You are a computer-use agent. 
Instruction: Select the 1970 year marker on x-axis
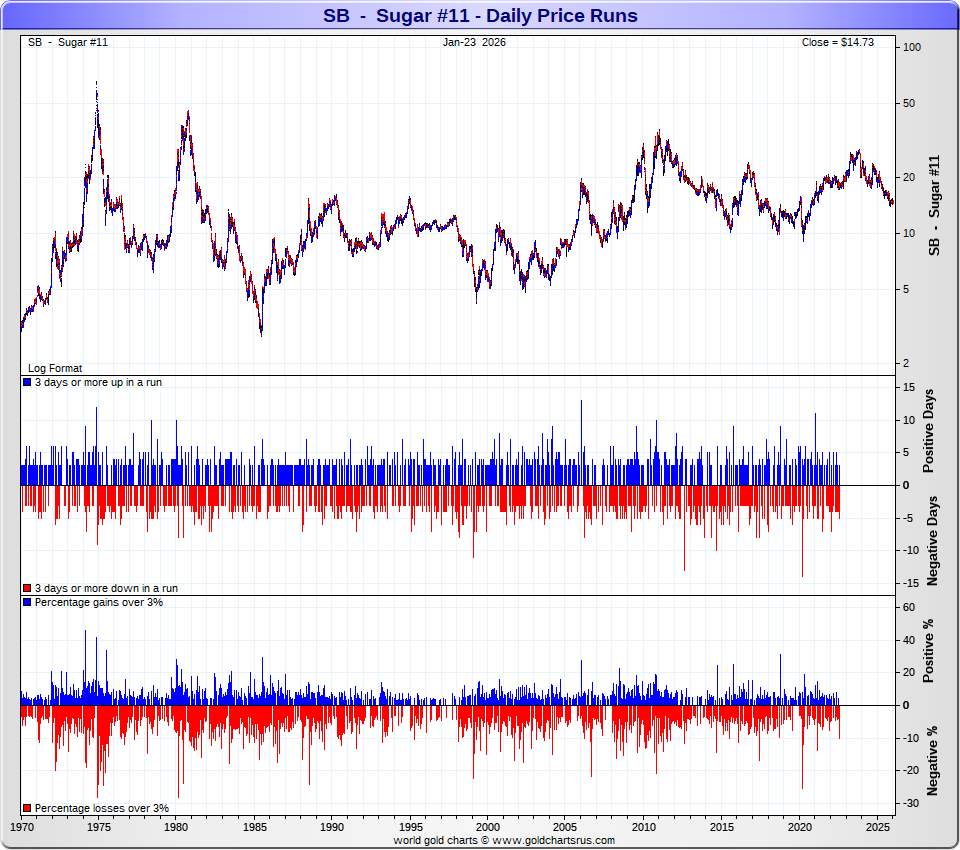[x=22, y=828]
